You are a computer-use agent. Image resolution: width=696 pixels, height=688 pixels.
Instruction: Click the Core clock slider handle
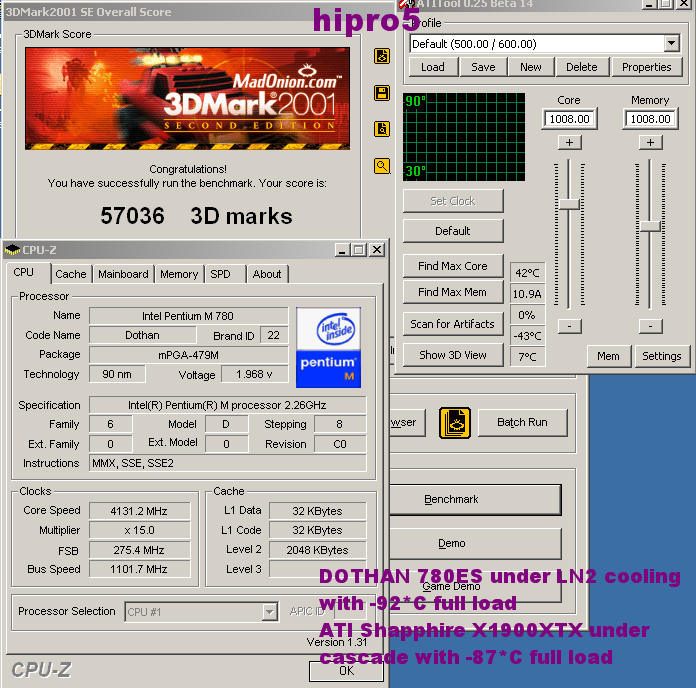(569, 204)
